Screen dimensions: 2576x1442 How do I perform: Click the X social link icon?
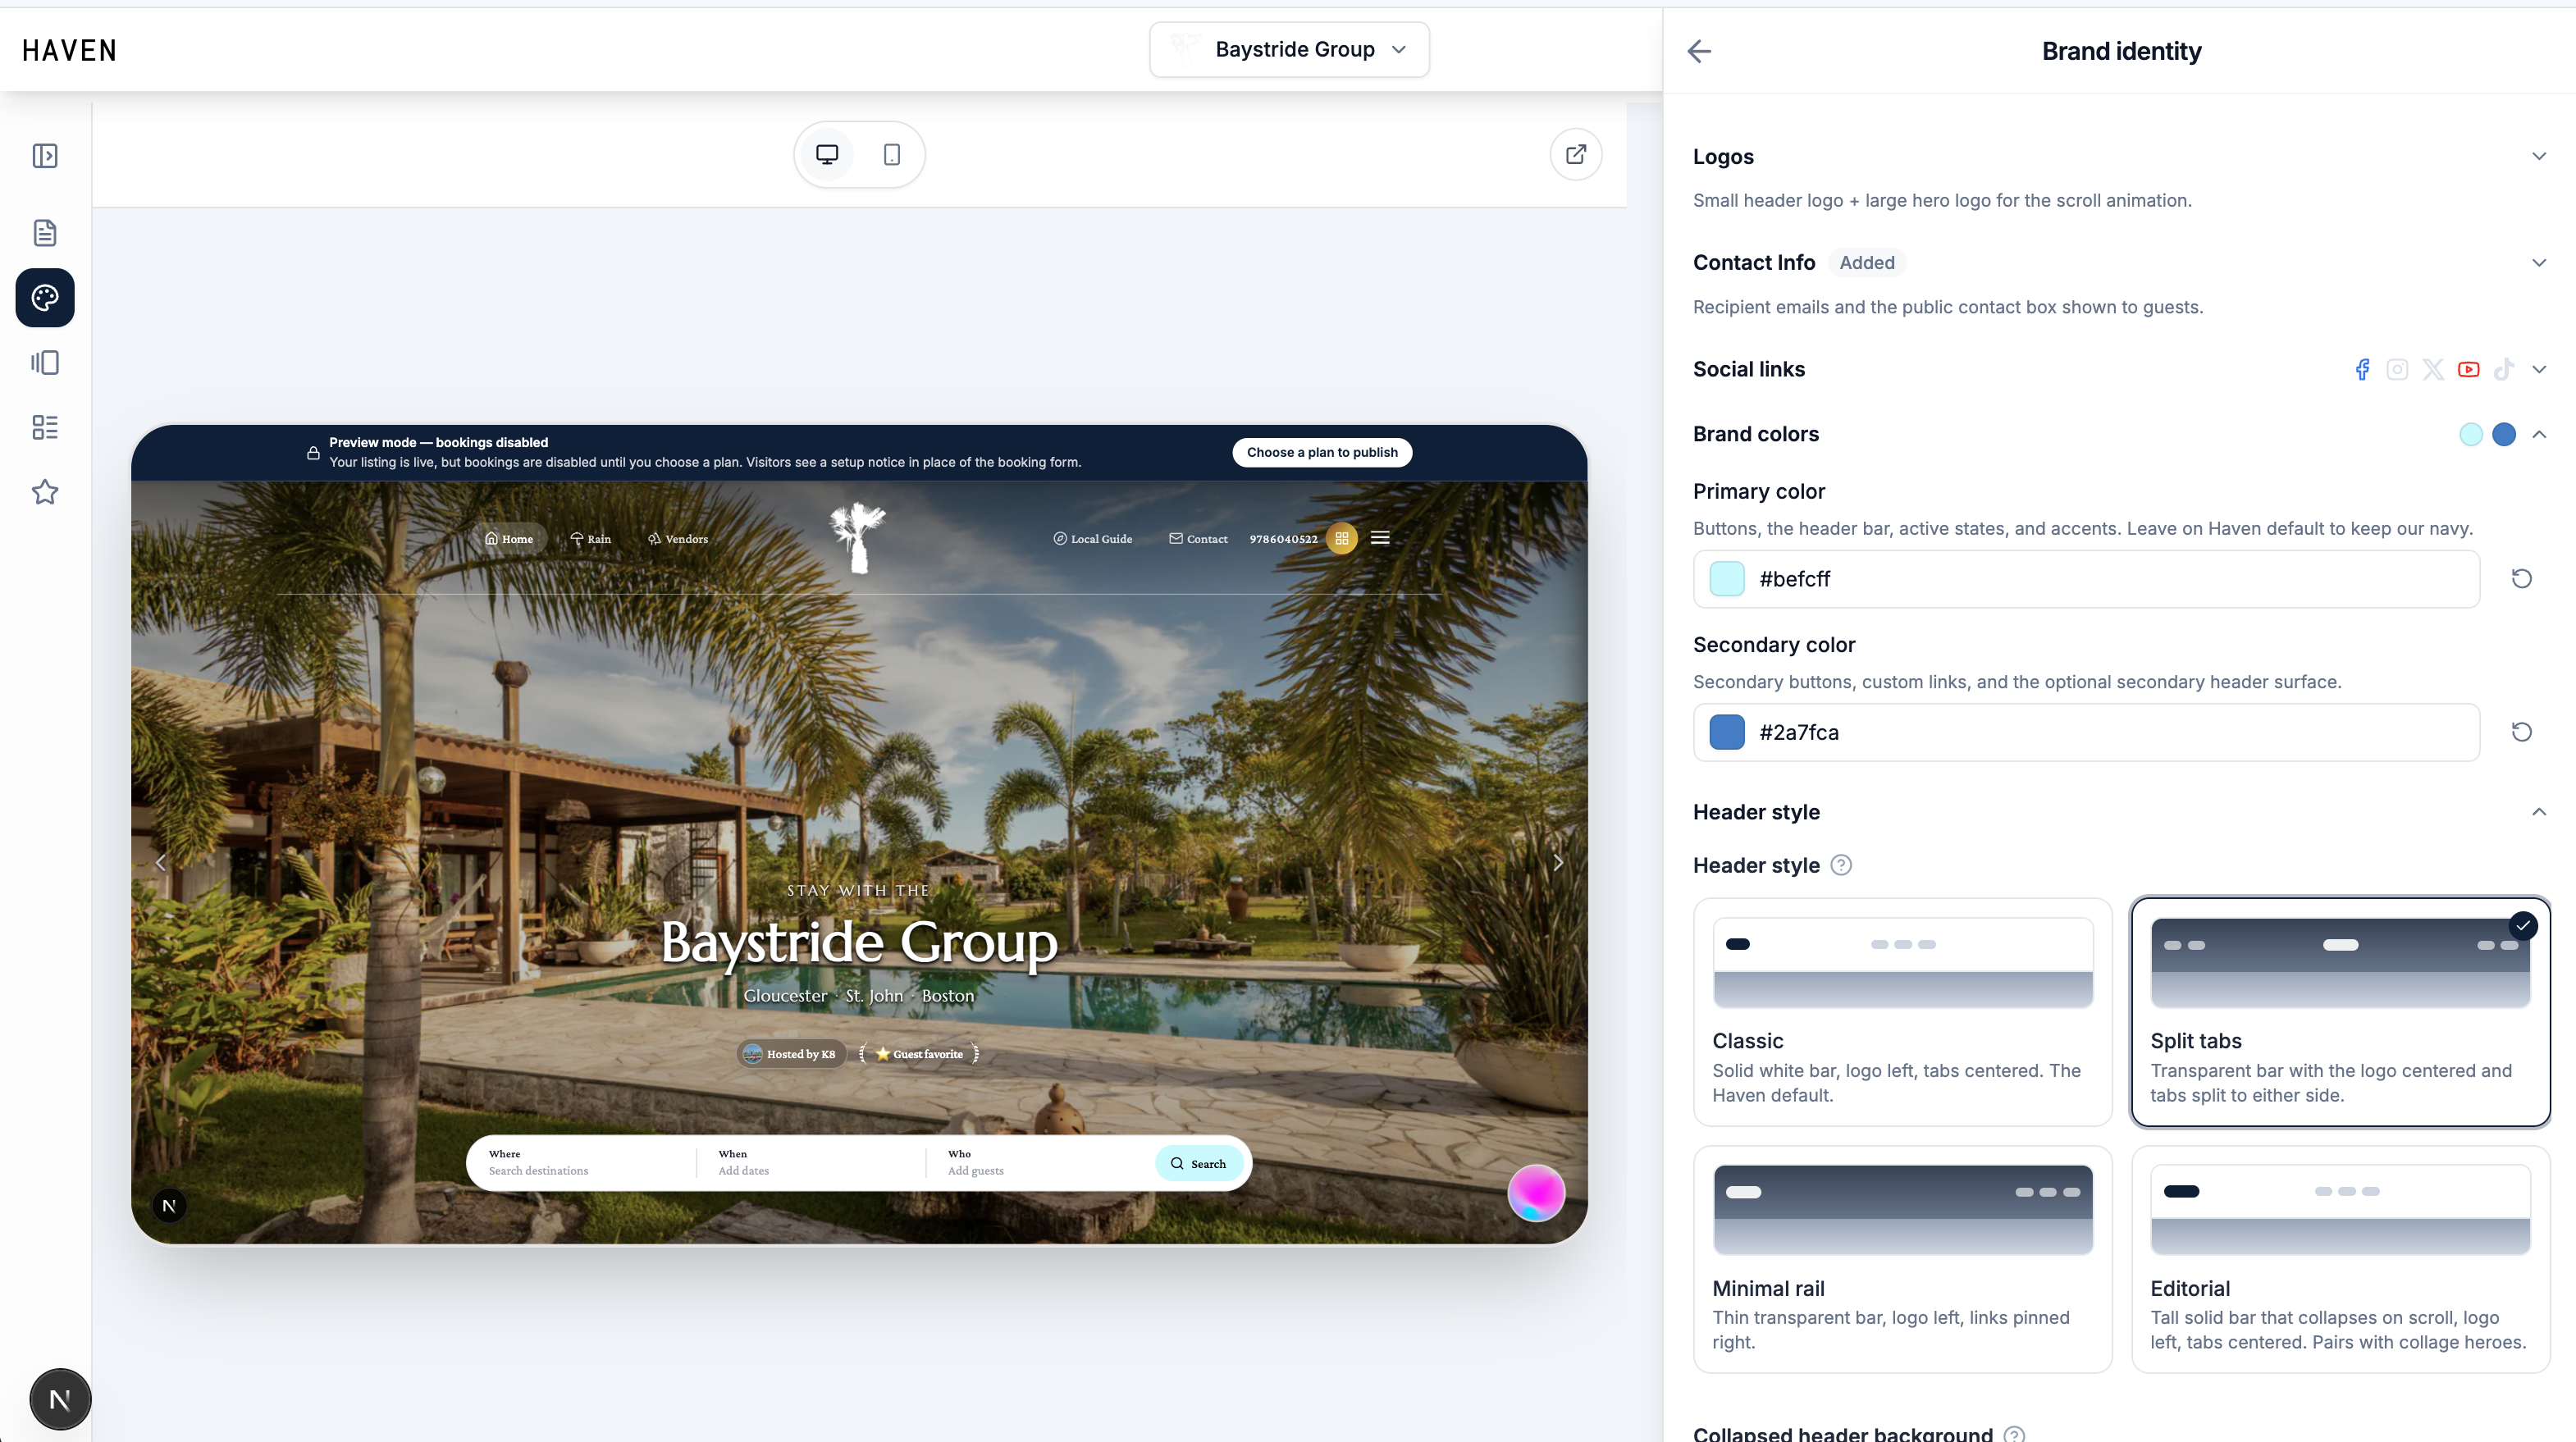point(2433,369)
